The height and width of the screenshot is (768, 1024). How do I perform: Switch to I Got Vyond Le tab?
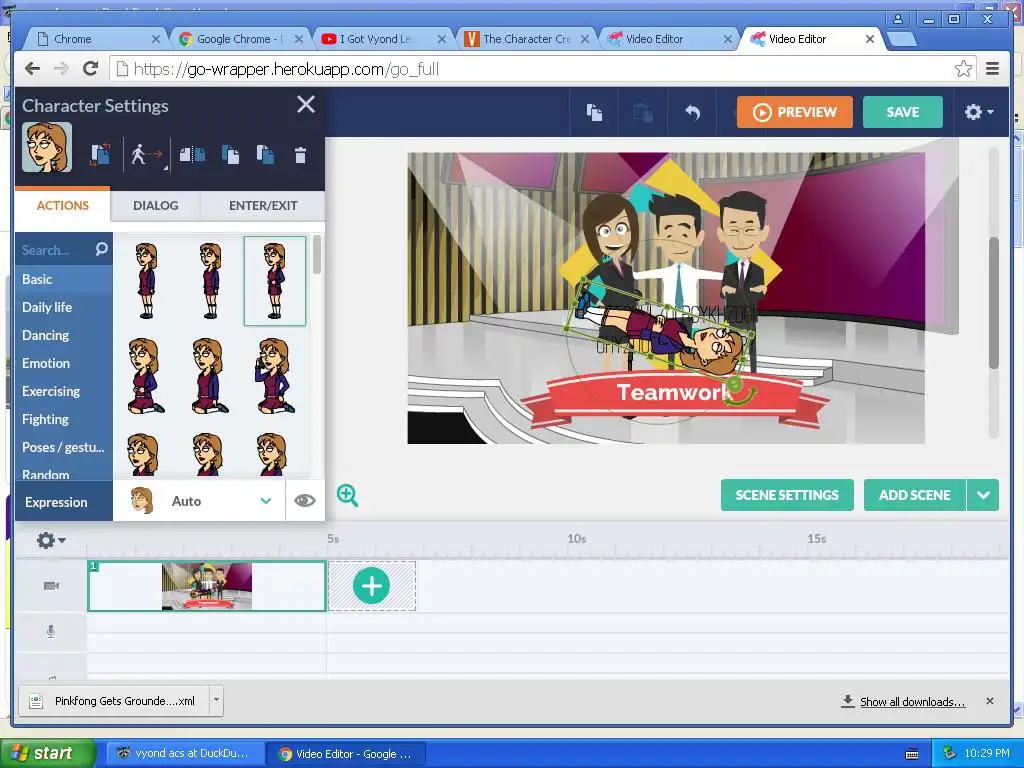[382, 39]
